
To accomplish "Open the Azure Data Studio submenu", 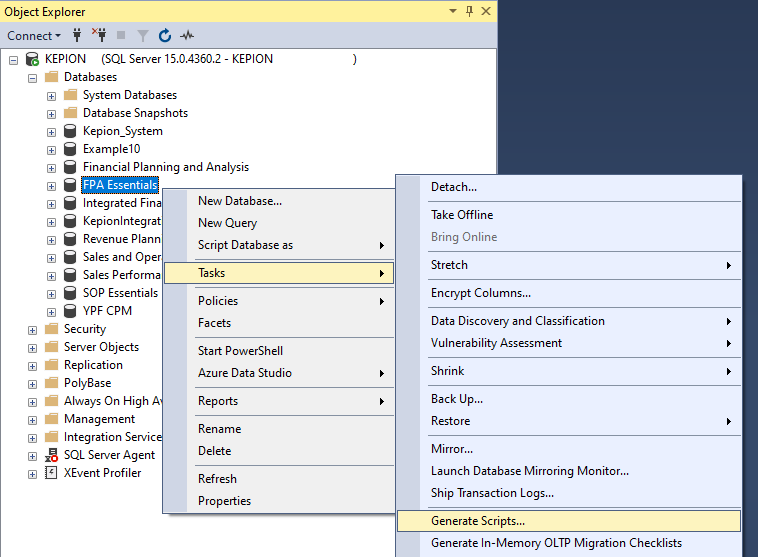I will [278, 373].
